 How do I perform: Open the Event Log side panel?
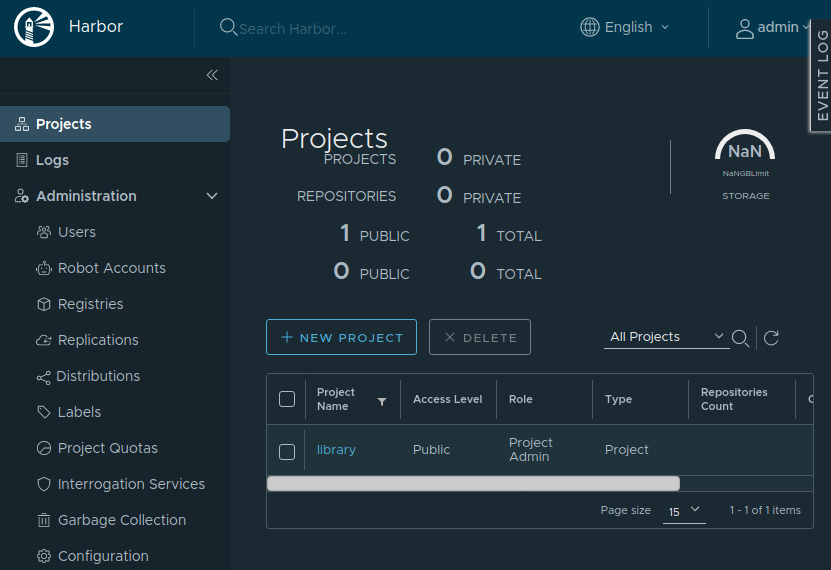(821, 75)
